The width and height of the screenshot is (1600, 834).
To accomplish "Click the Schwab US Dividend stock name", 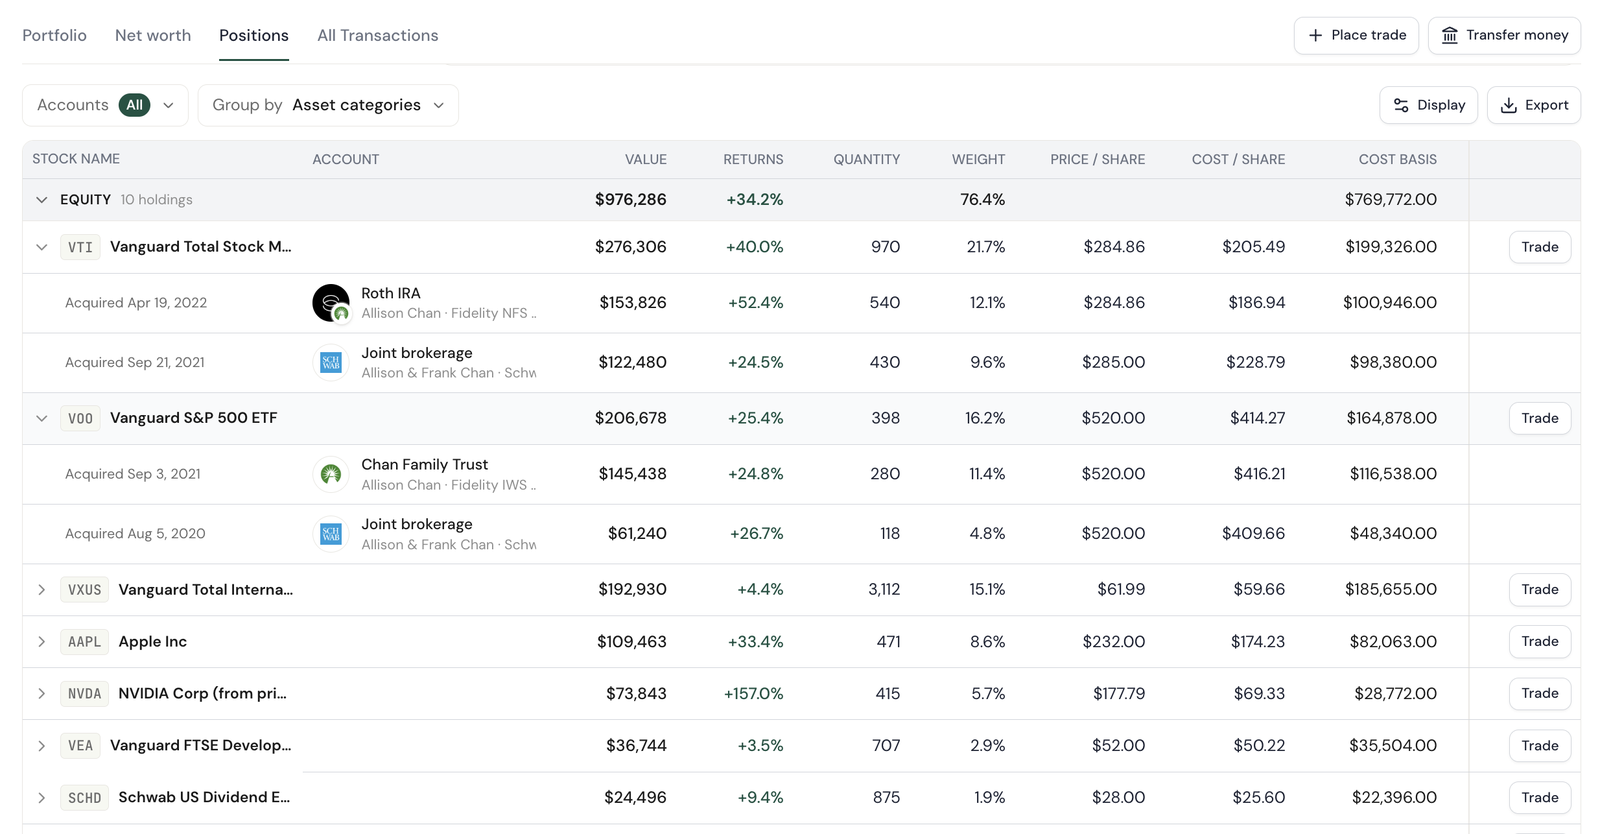I will click(x=204, y=798).
